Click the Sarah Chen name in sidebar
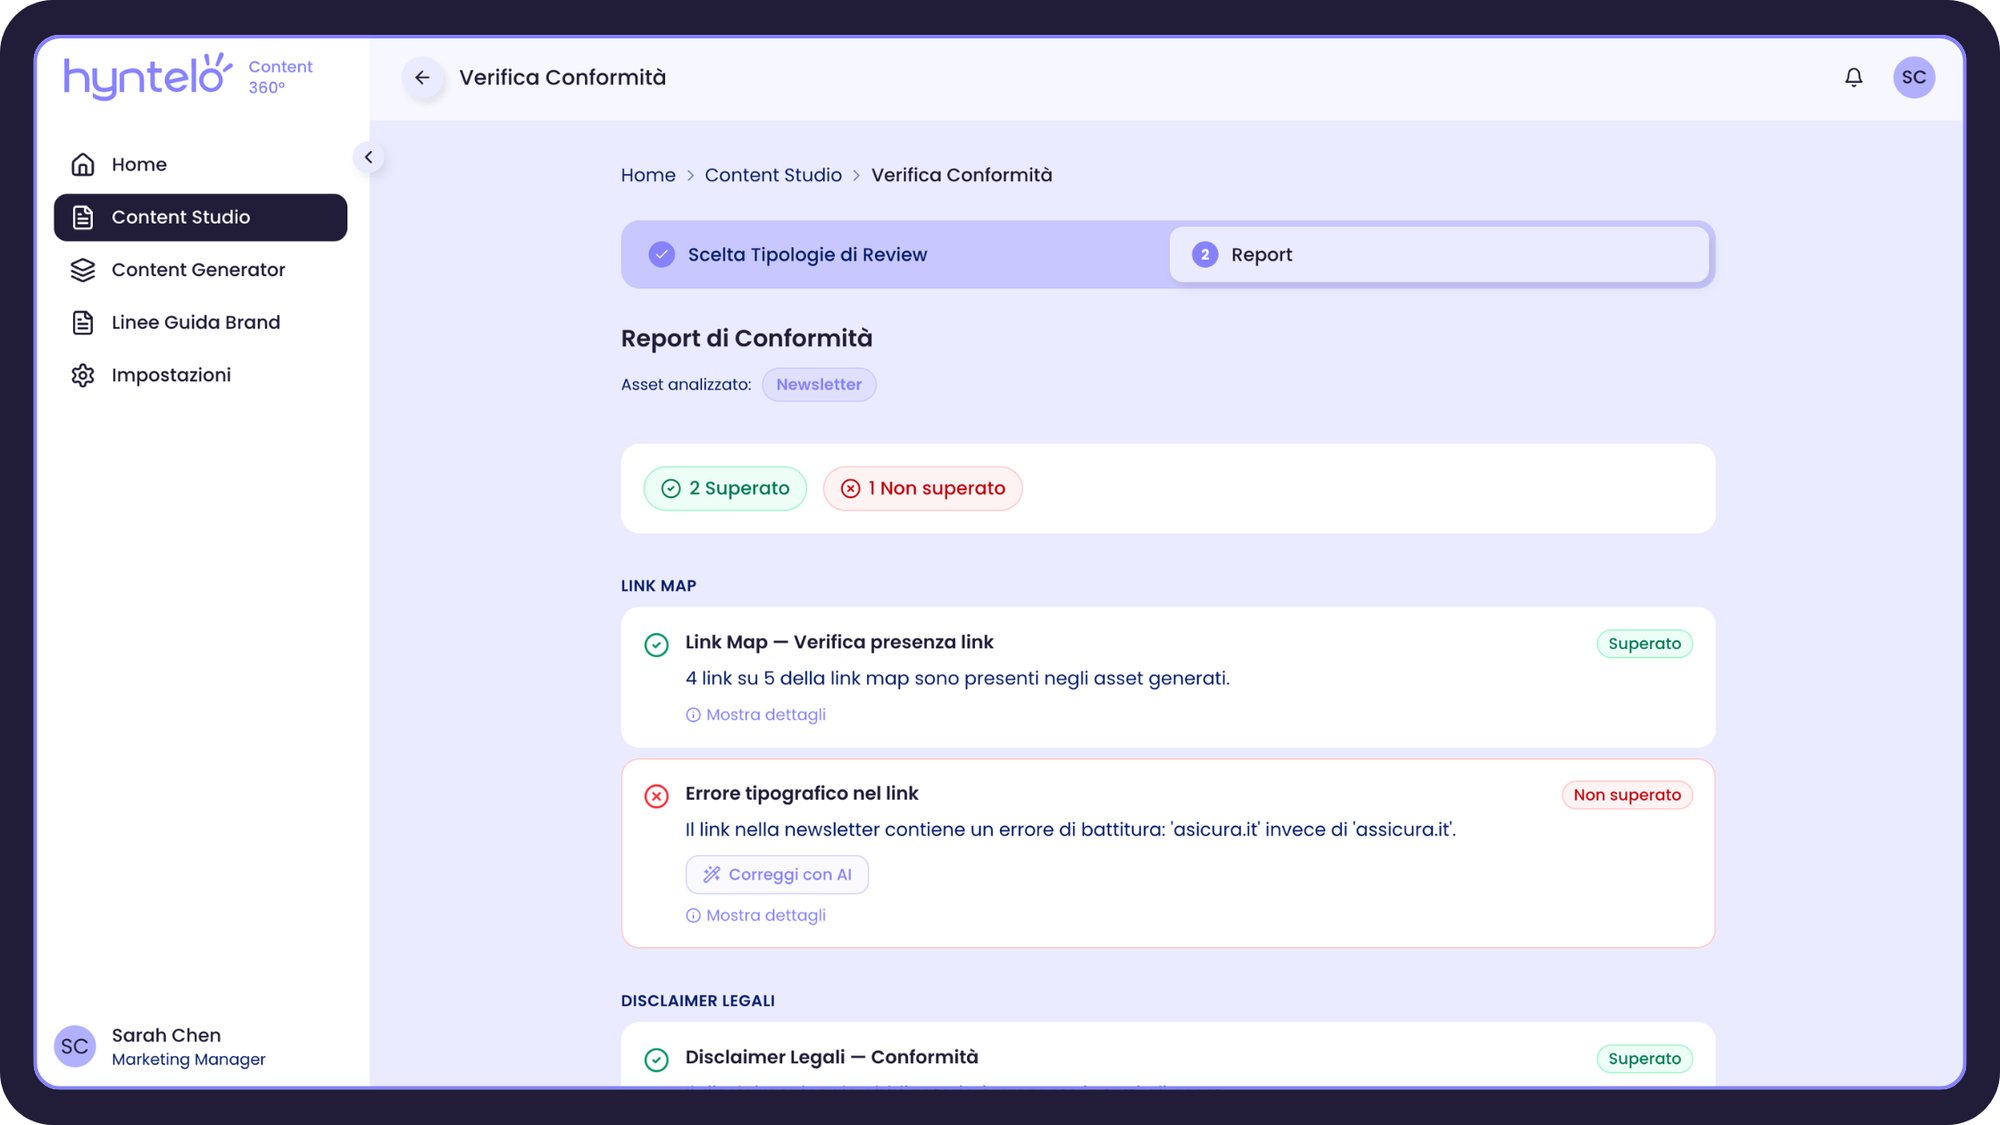This screenshot has width=2000, height=1125. [166, 1036]
